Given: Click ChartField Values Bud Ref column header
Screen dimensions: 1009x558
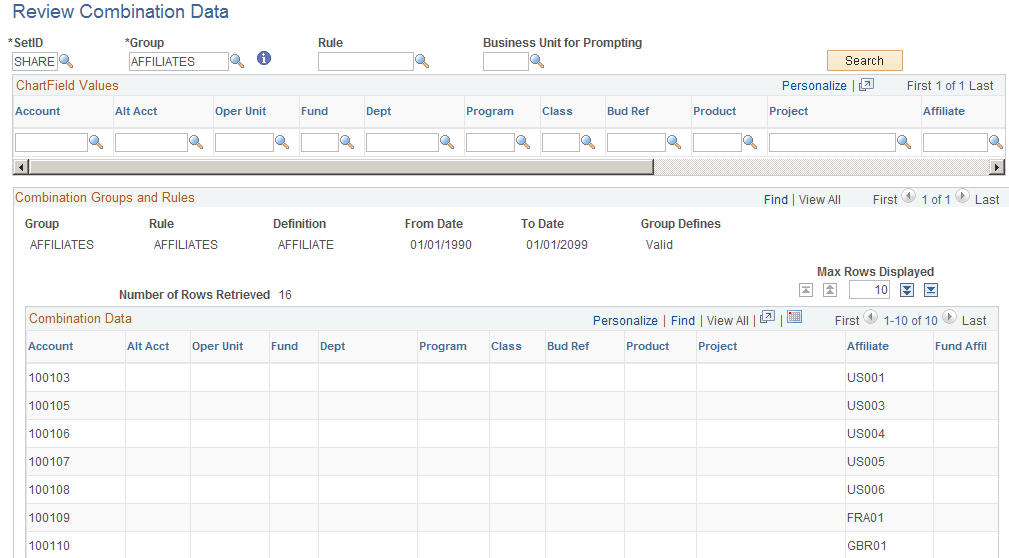Looking at the screenshot, I should (628, 111).
